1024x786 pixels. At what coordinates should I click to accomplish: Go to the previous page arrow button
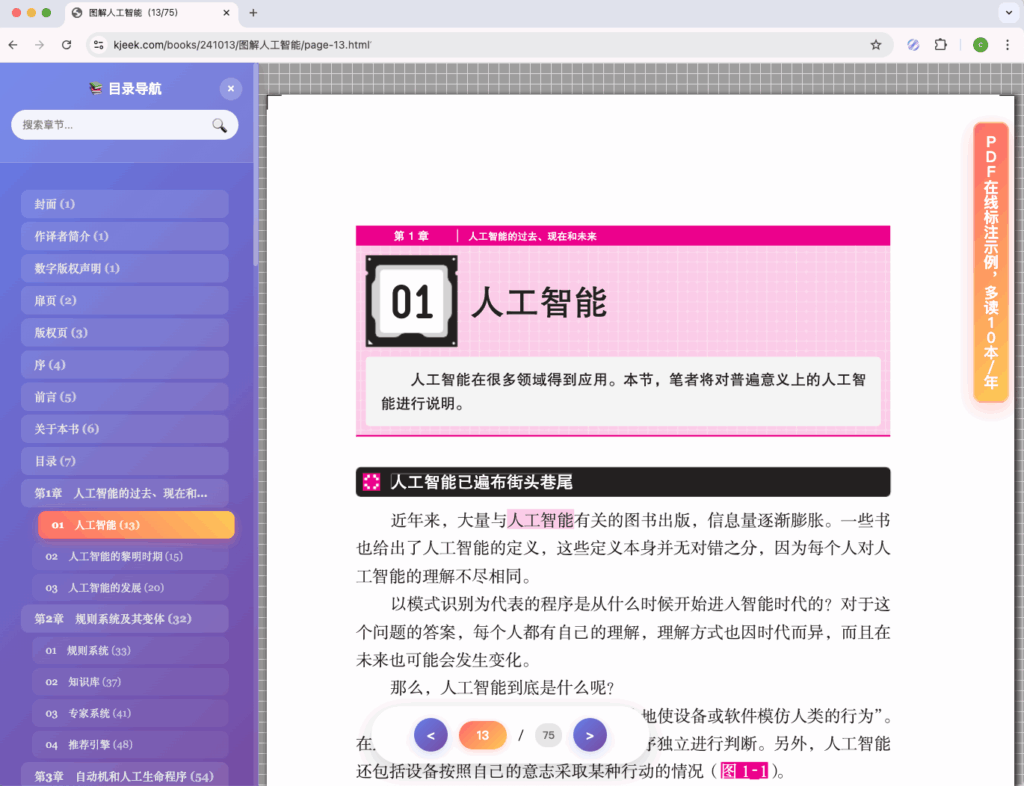click(x=430, y=735)
